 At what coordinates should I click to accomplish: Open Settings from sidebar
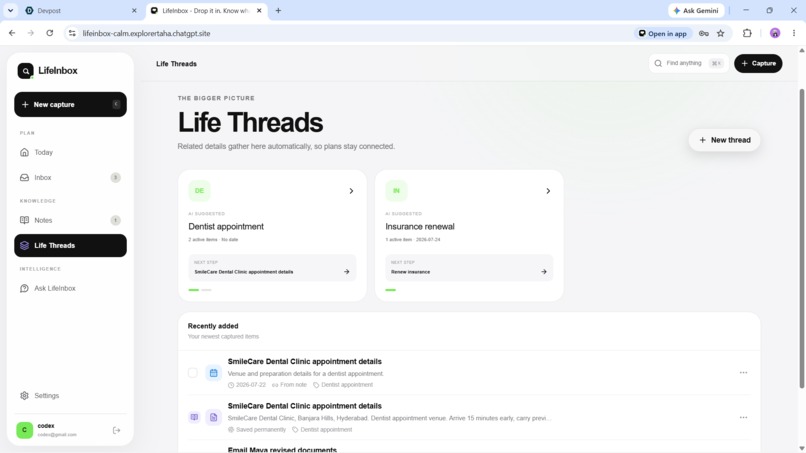click(x=70, y=395)
